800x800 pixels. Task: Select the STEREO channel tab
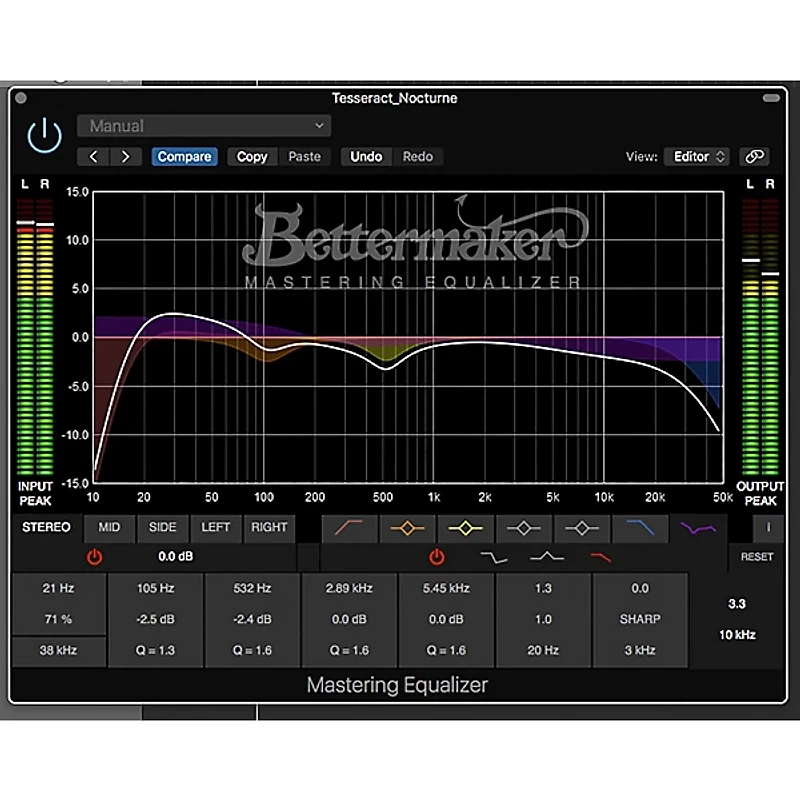coord(46,527)
